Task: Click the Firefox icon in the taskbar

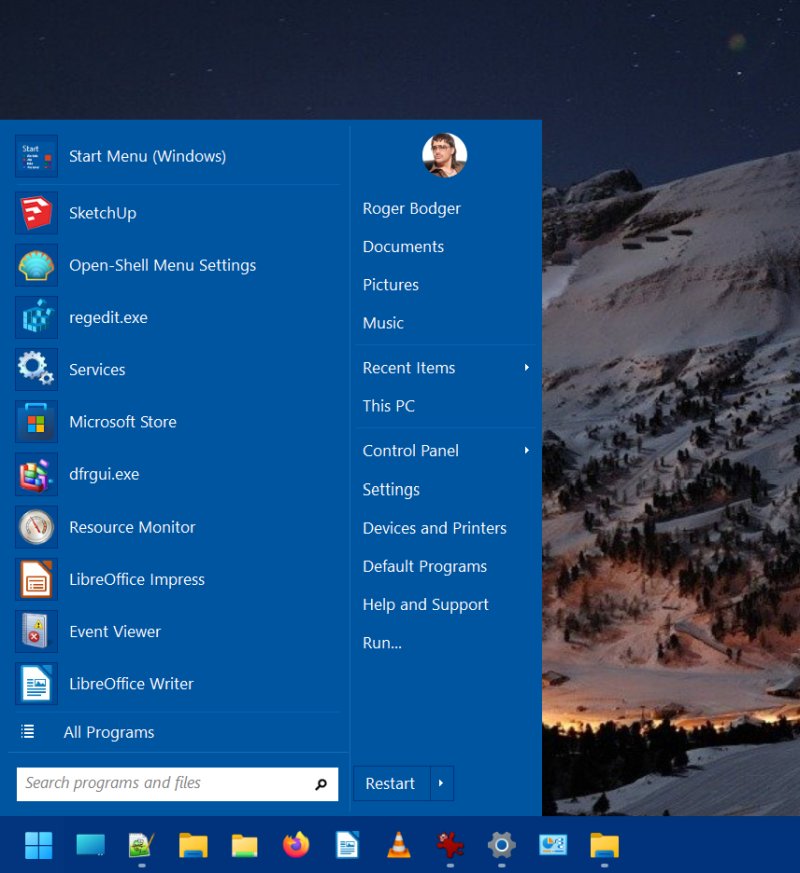Action: pyautogui.click(x=296, y=846)
